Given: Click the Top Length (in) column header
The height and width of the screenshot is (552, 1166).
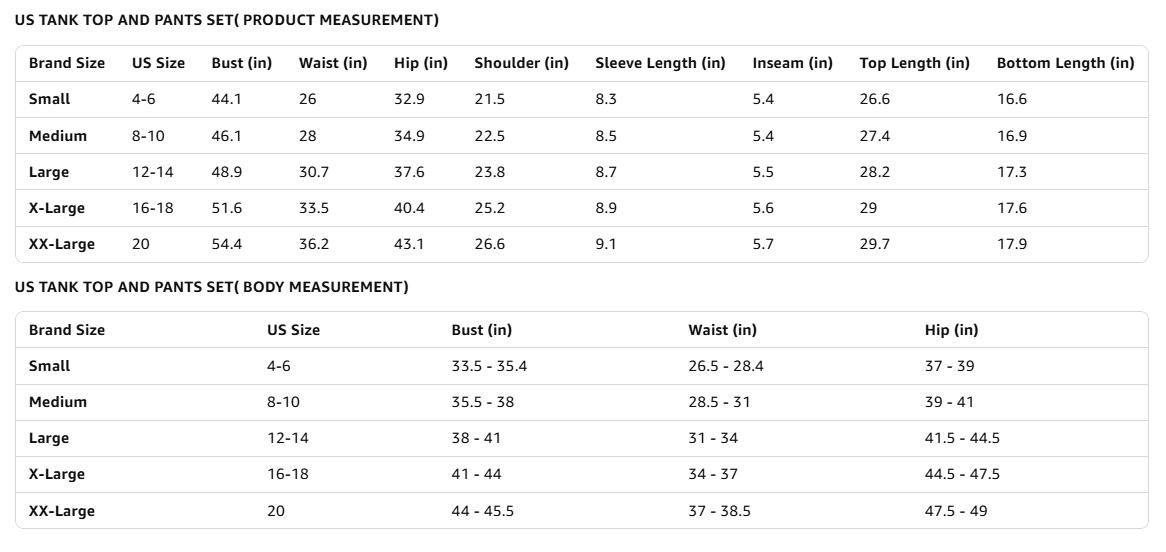Looking at the screenshot, I should [914, 63].
